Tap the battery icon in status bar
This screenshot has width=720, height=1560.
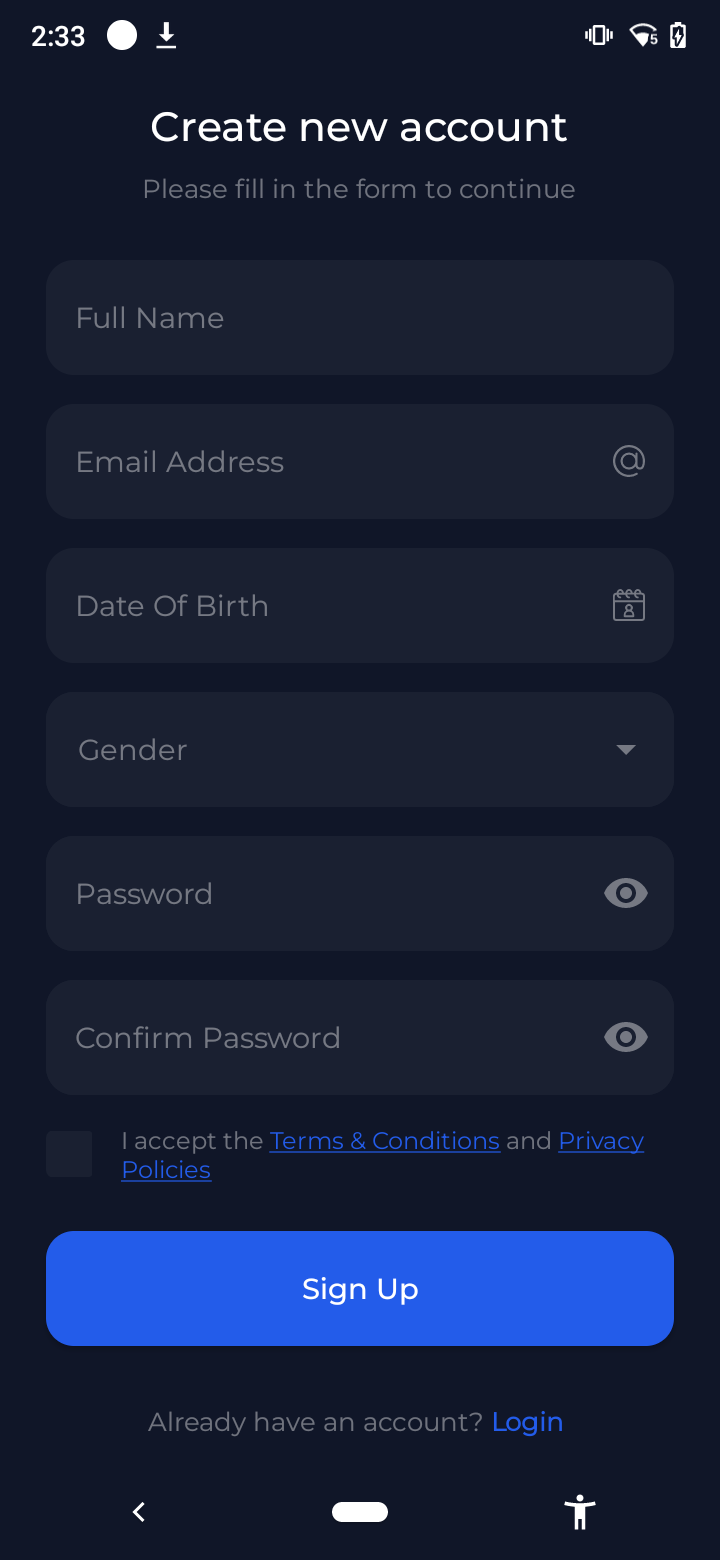pyautogui.click(x=678, y=36)
